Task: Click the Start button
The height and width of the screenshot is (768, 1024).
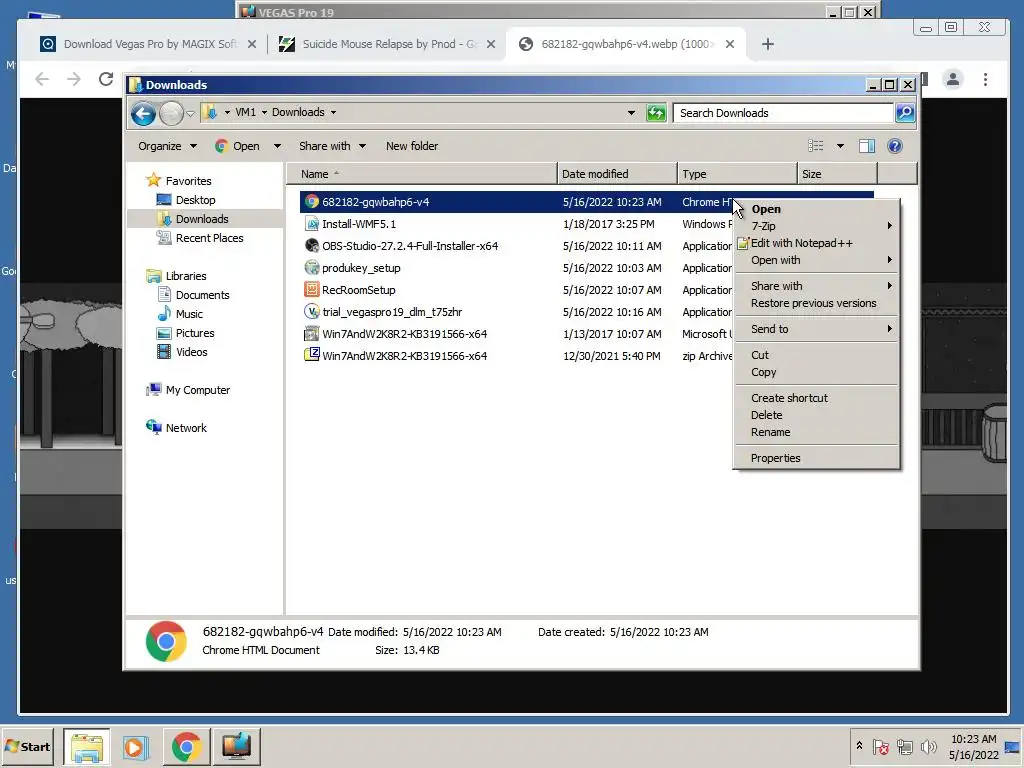Action: click(27, 746)
